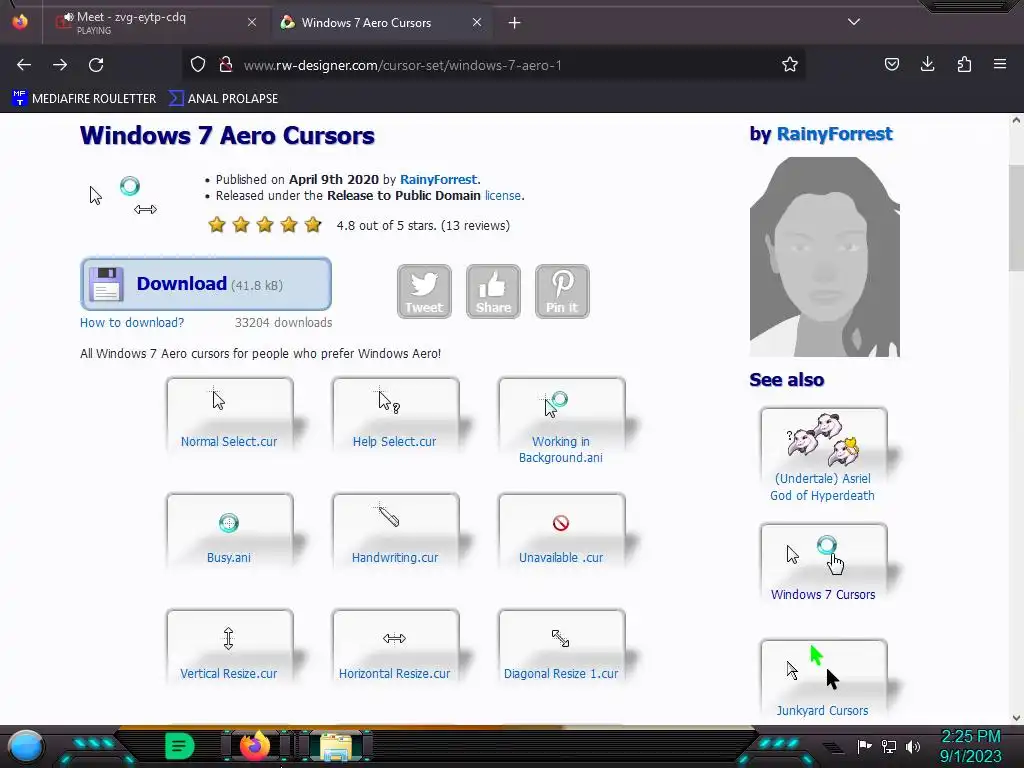Click the Download button

pos(206,284)
